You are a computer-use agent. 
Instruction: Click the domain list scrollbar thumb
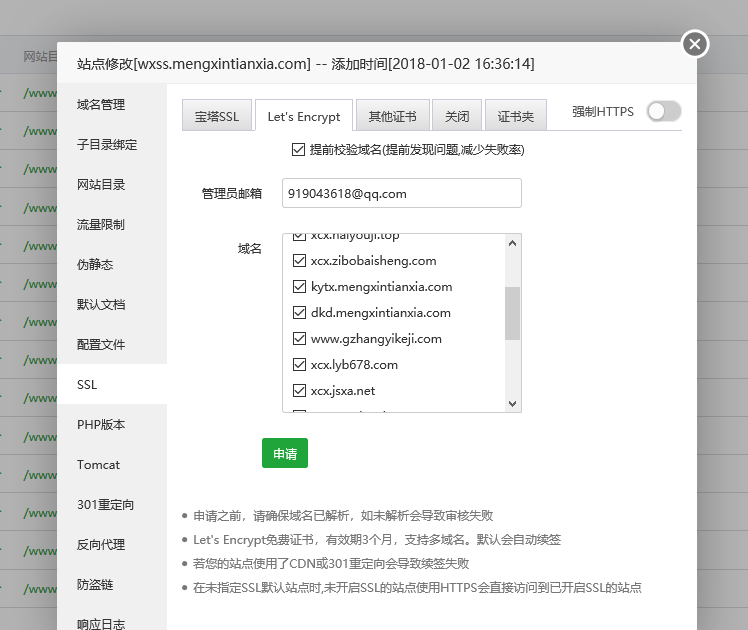pyautogui.click(x=512, y=313)
